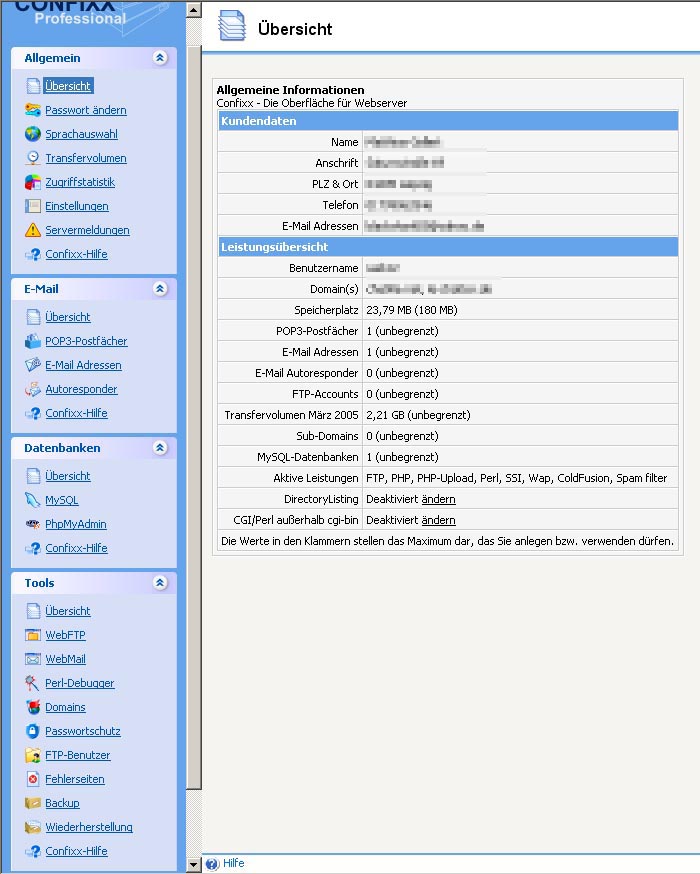The height and width of the screenshot is (874, 700).
Task: Open Perl-Debugger link
Action: pos(80,683)
